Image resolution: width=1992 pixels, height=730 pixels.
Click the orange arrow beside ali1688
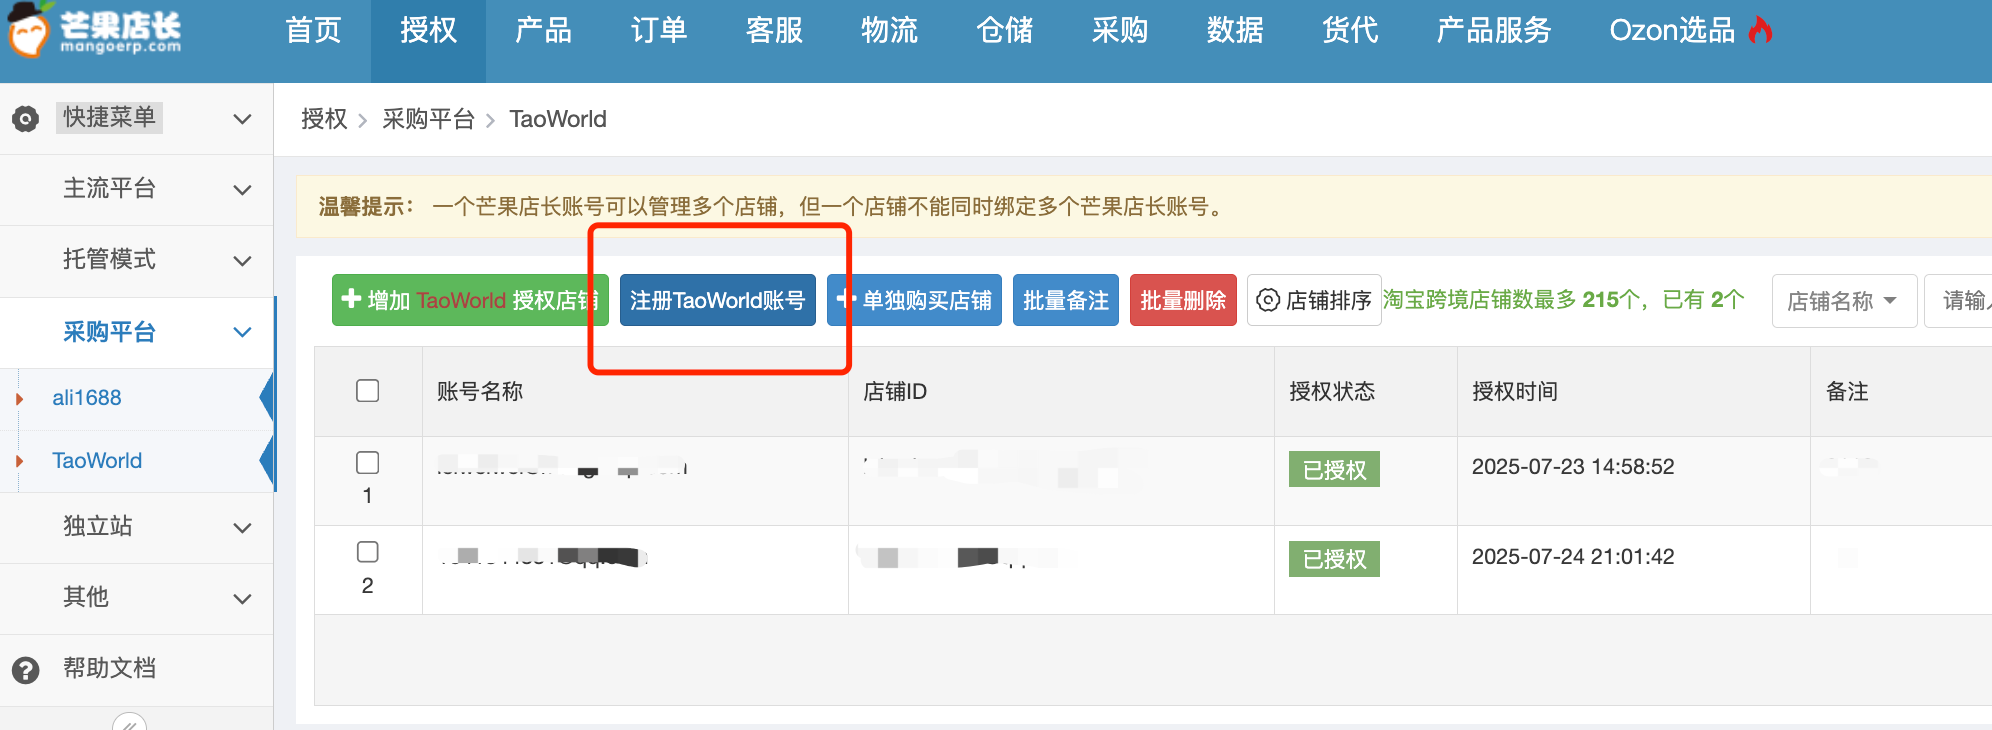19,399
